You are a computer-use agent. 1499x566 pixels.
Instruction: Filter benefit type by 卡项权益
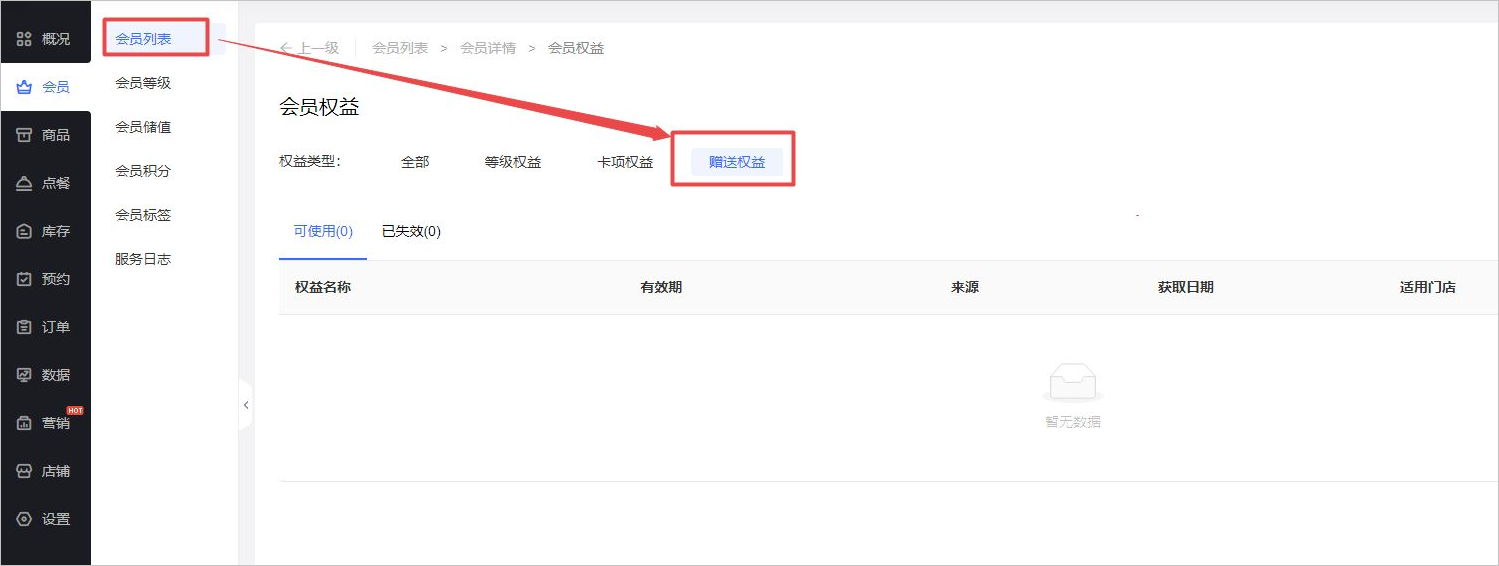pos(625,162)
